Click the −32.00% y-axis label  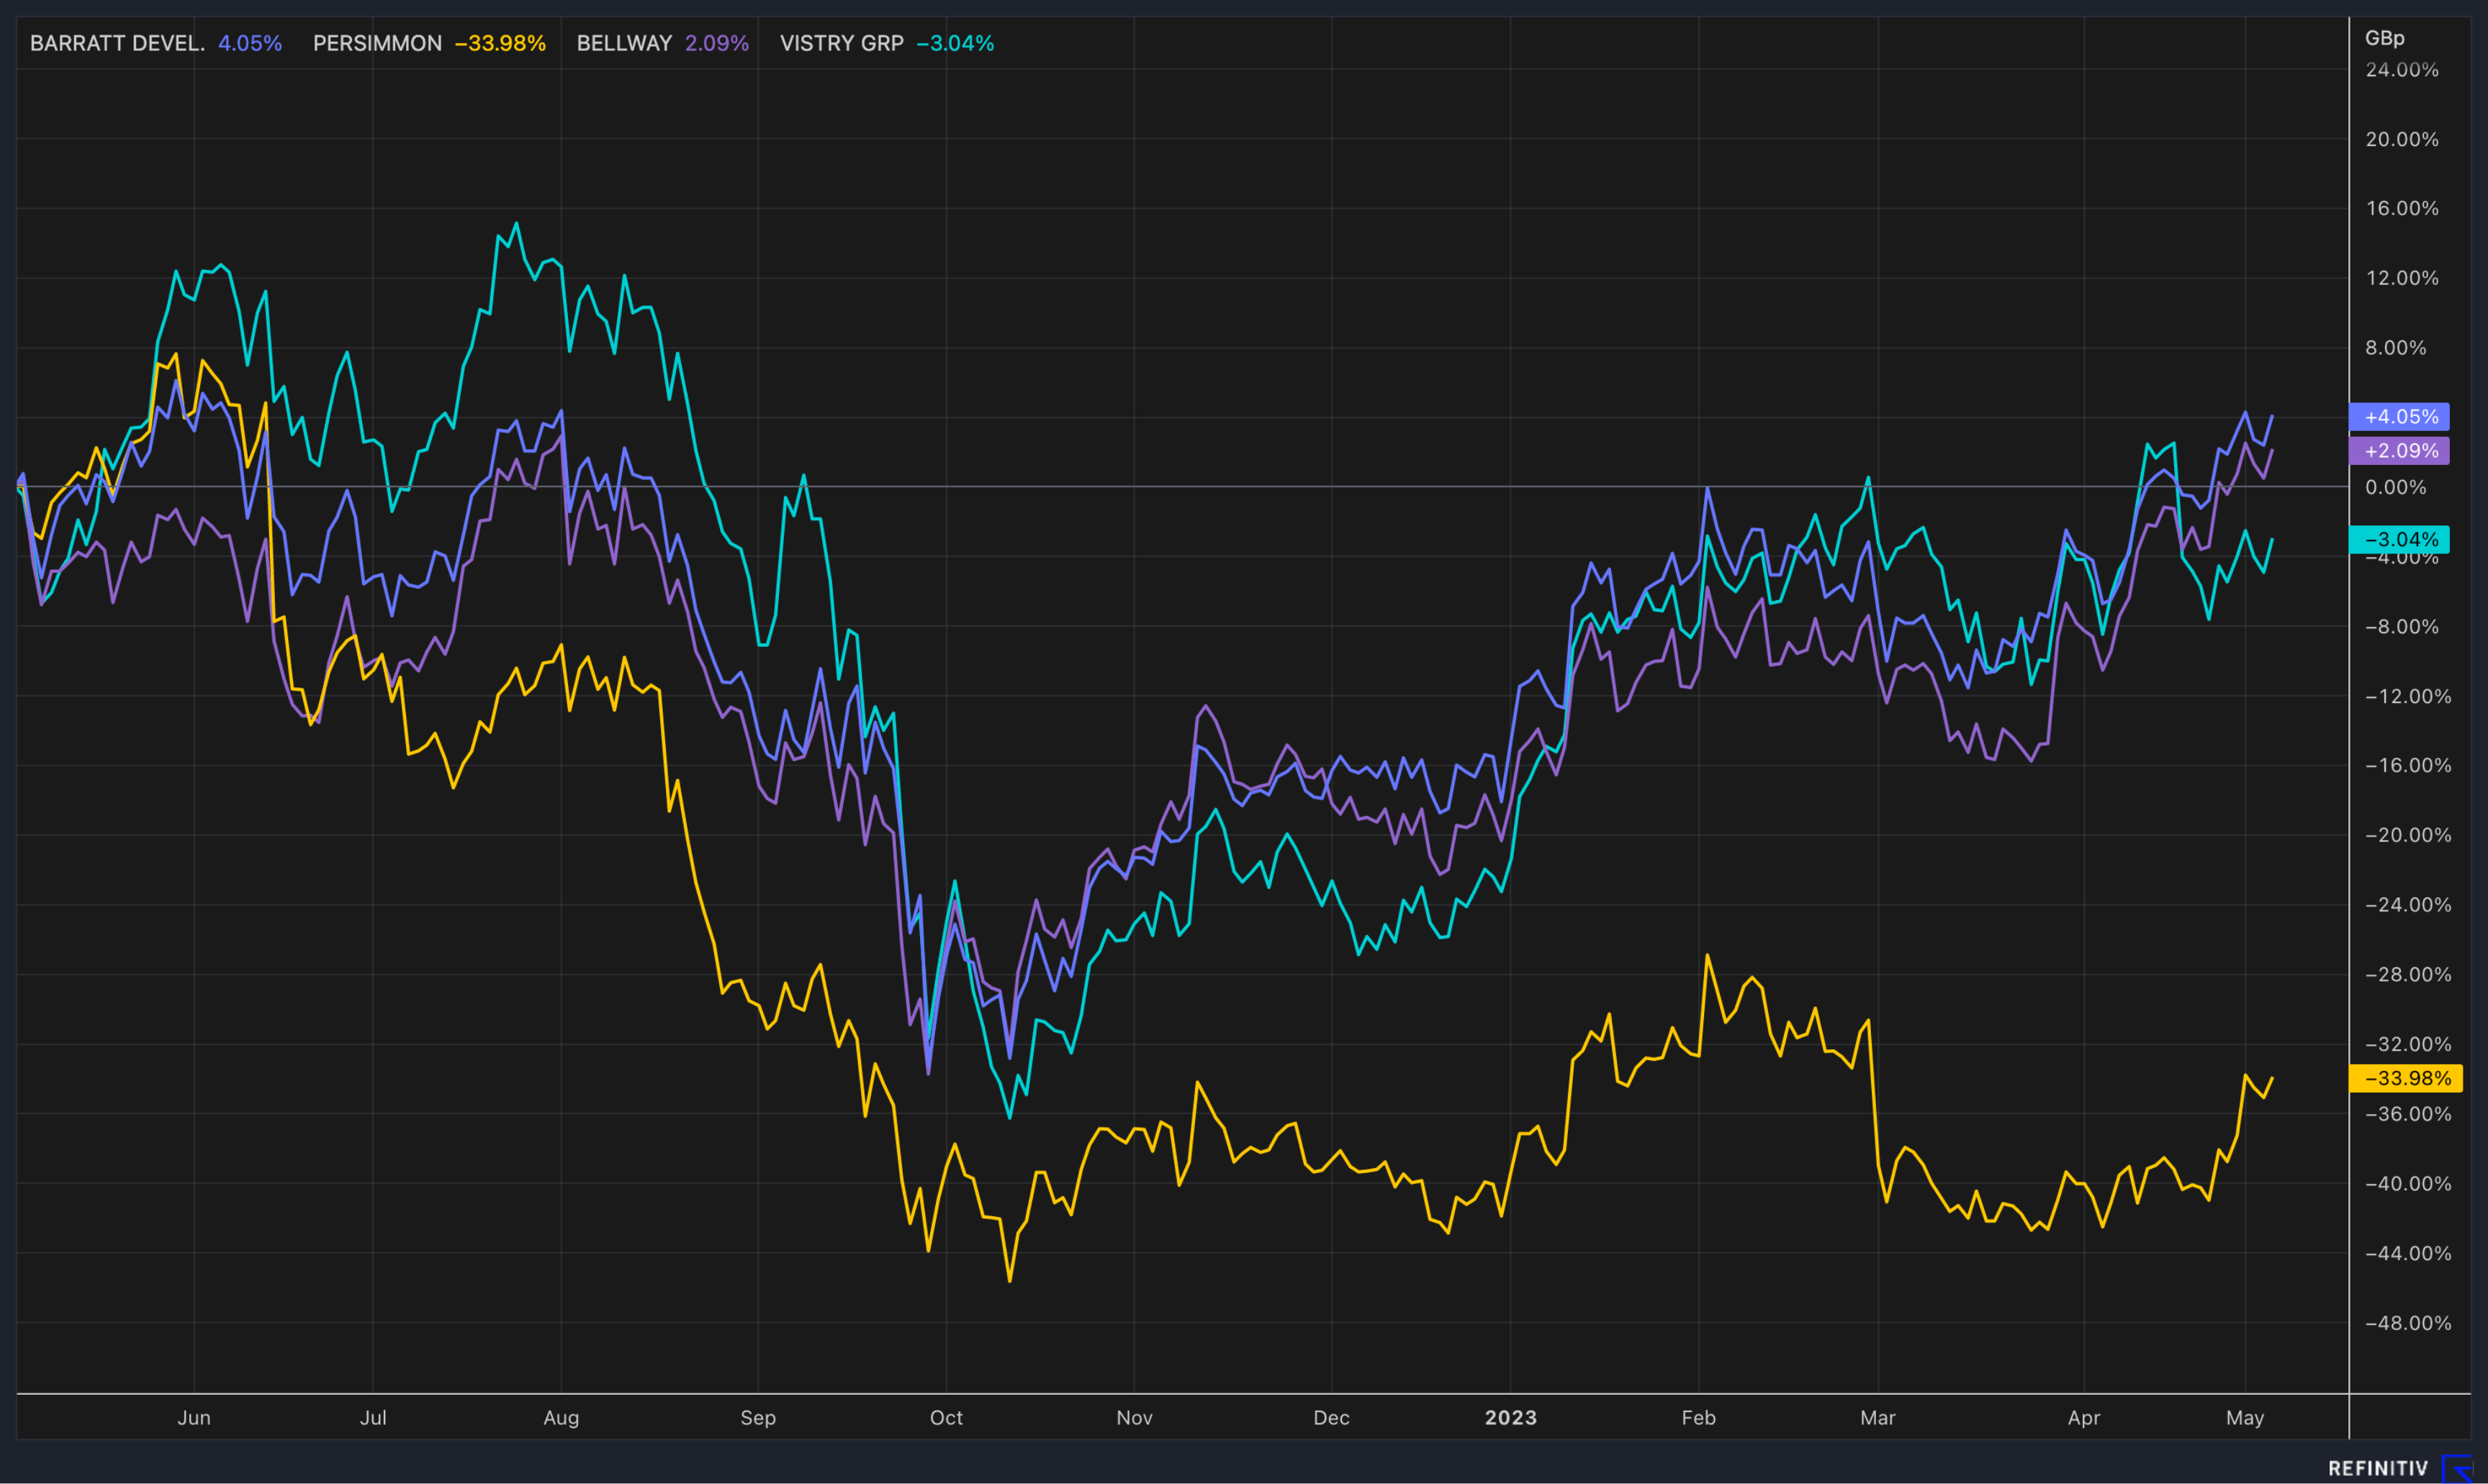(2408, 1044)
